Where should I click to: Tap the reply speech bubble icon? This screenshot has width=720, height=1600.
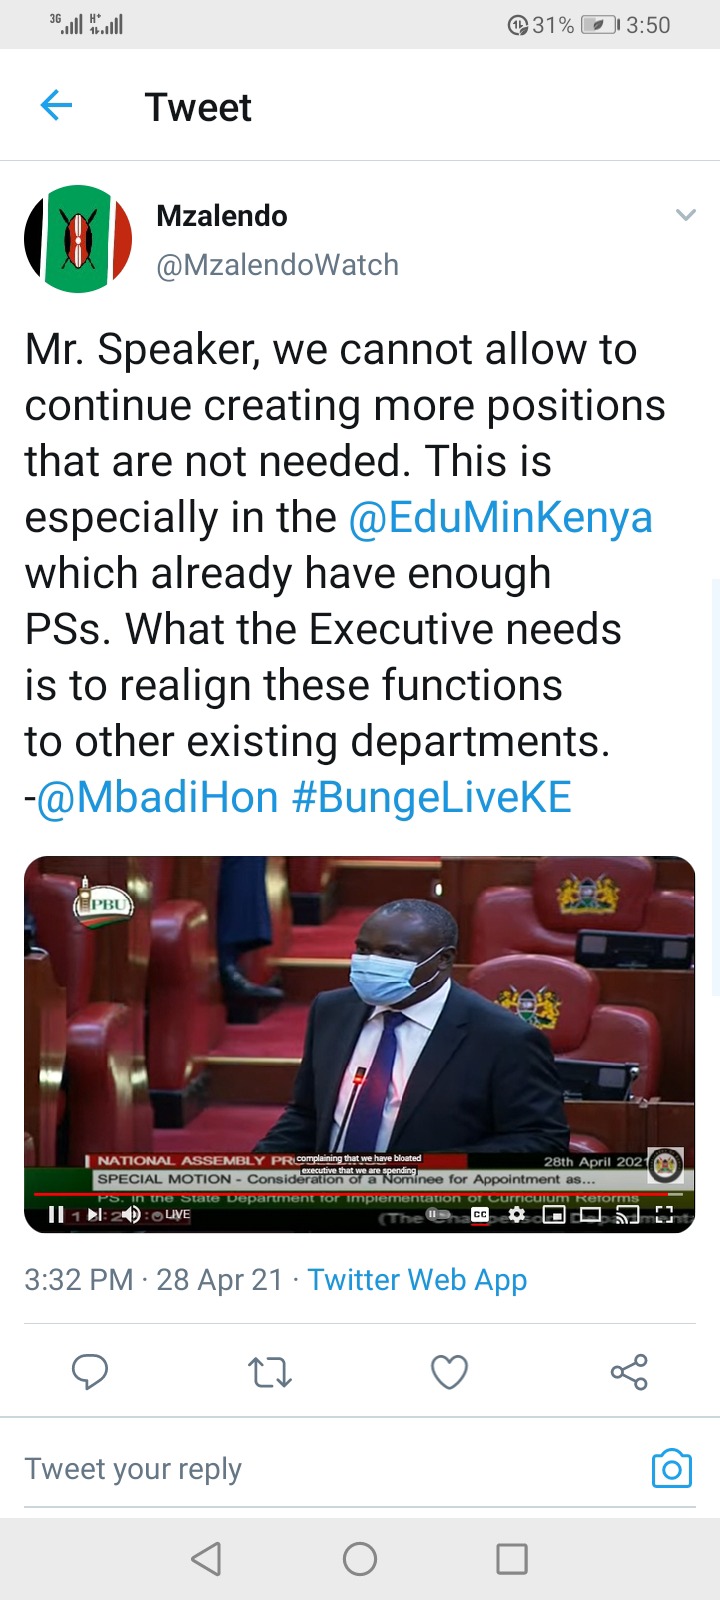[90, 1372]
